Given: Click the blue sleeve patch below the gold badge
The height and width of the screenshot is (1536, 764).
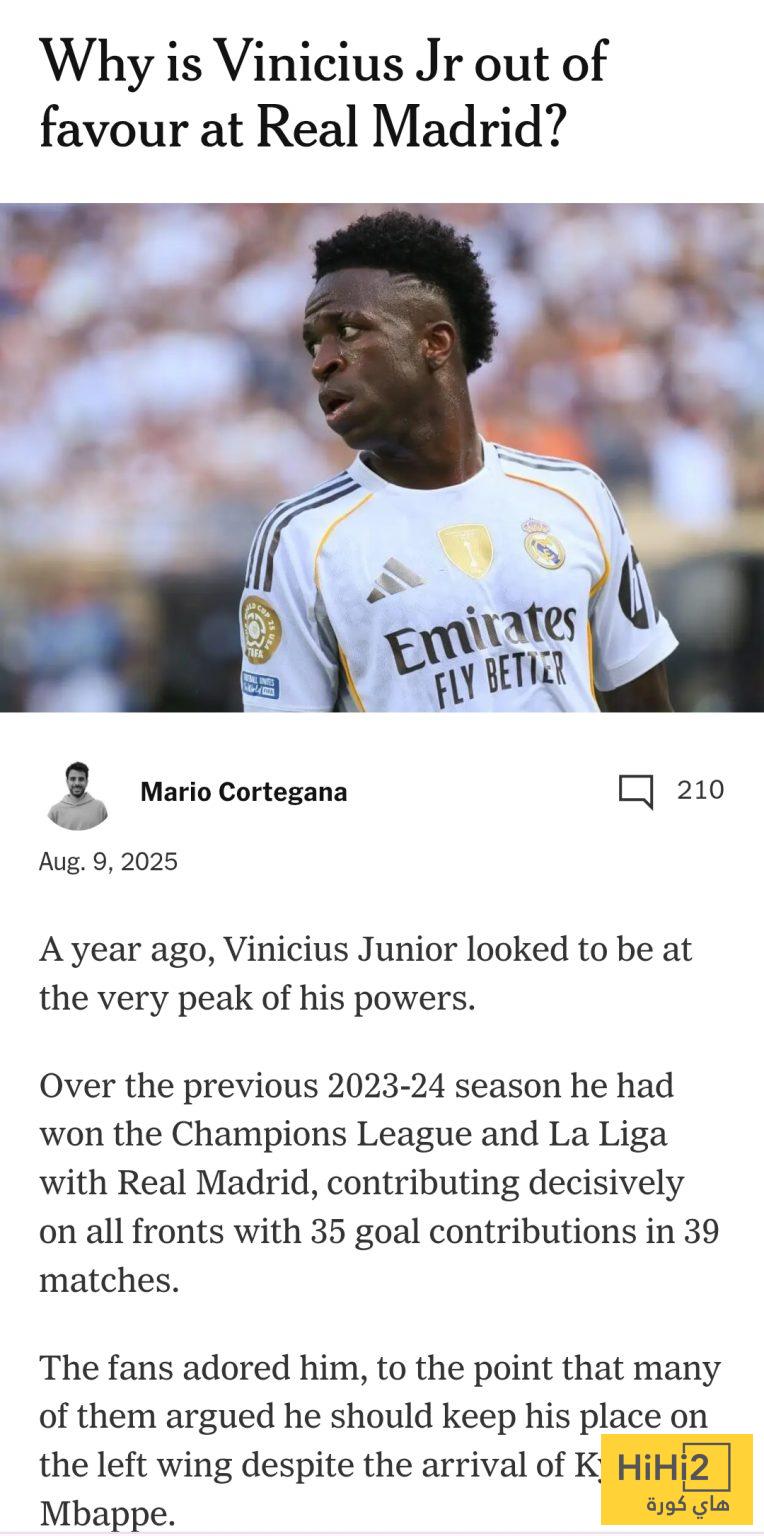Looking at the screenshot, I should 260,685.
